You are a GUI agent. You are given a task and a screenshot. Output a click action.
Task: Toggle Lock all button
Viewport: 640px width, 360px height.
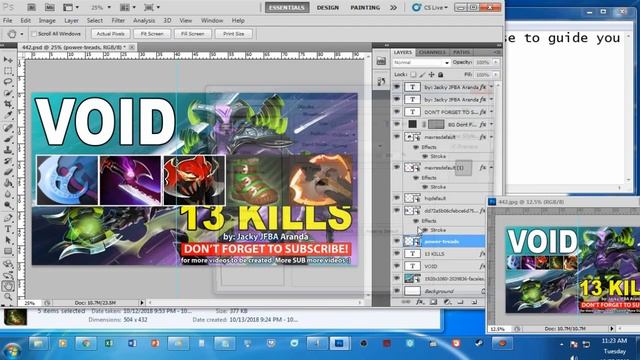[x=441, y=75]
